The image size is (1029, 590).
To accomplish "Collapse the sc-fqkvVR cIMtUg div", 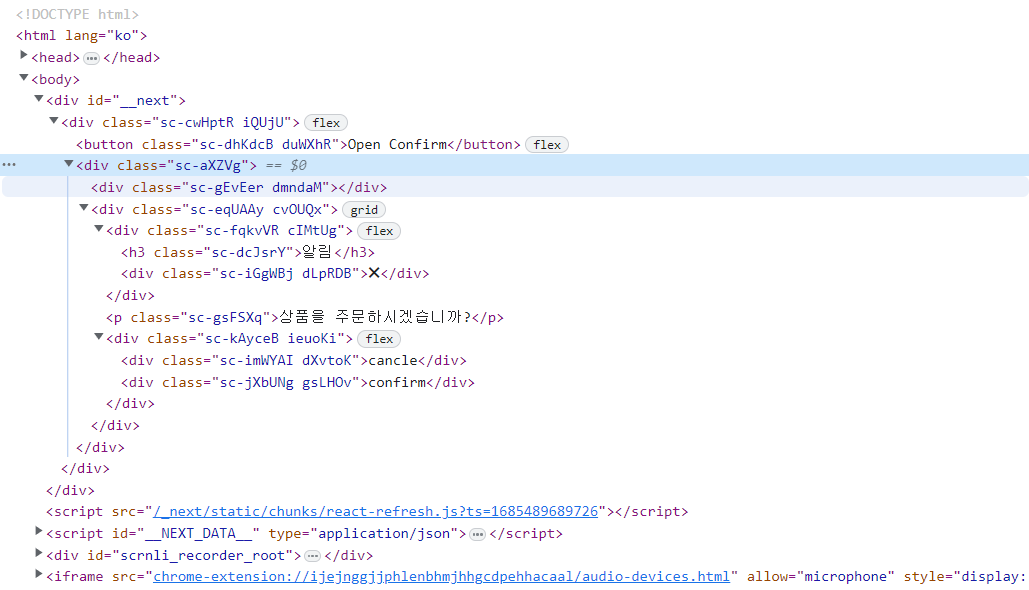I will [x=98, y=229].
